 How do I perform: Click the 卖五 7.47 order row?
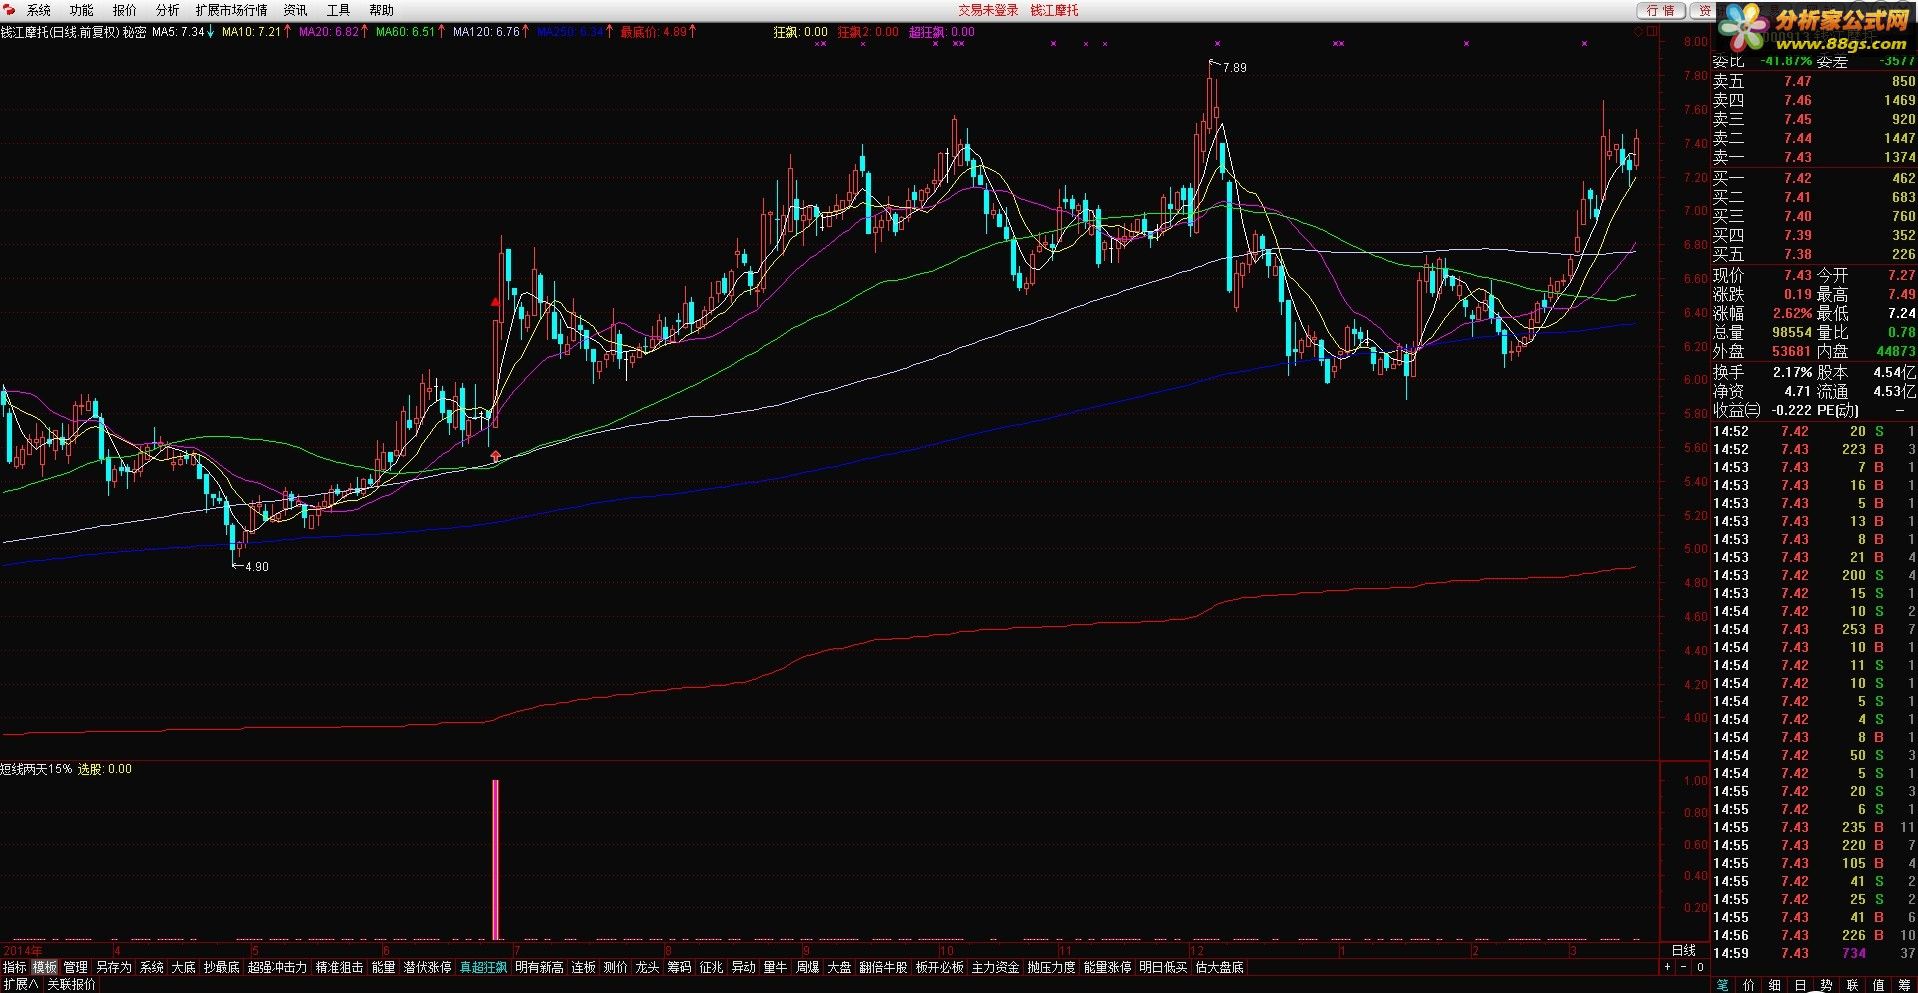pyautogui.click(x=1814, y=81)
